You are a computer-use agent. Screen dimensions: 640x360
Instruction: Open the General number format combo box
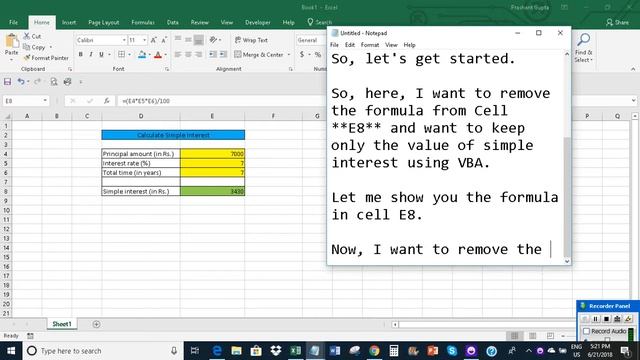pyautogui.click(x=311, y=40)
